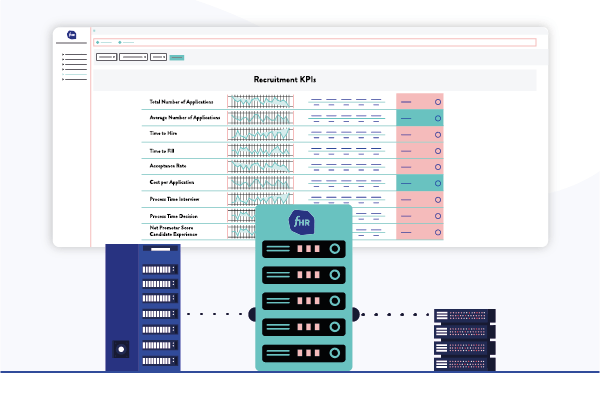The height and width of the screenshot is (400, 601).
Task: Click the status circle in the Time to Fill row
Action: pyautogui.click(x=438, y=151)
